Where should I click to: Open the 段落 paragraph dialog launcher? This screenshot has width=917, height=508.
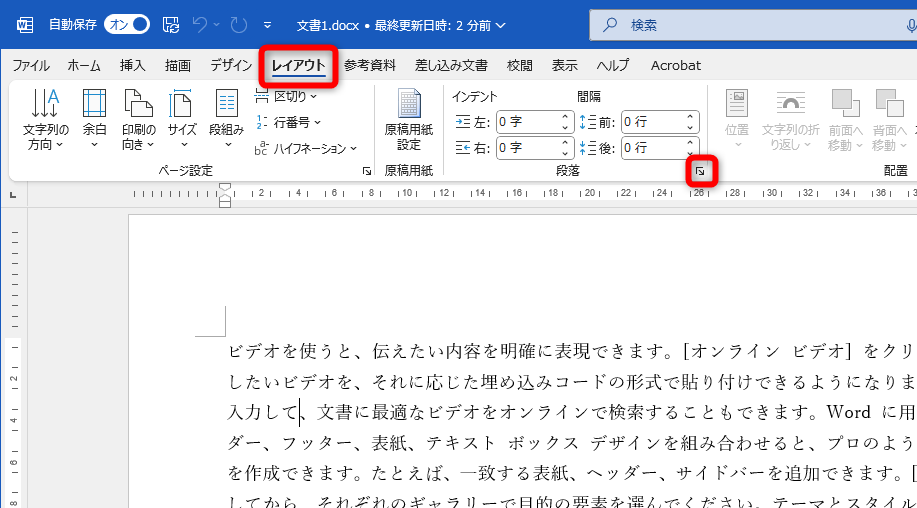(x=700, y=171)
